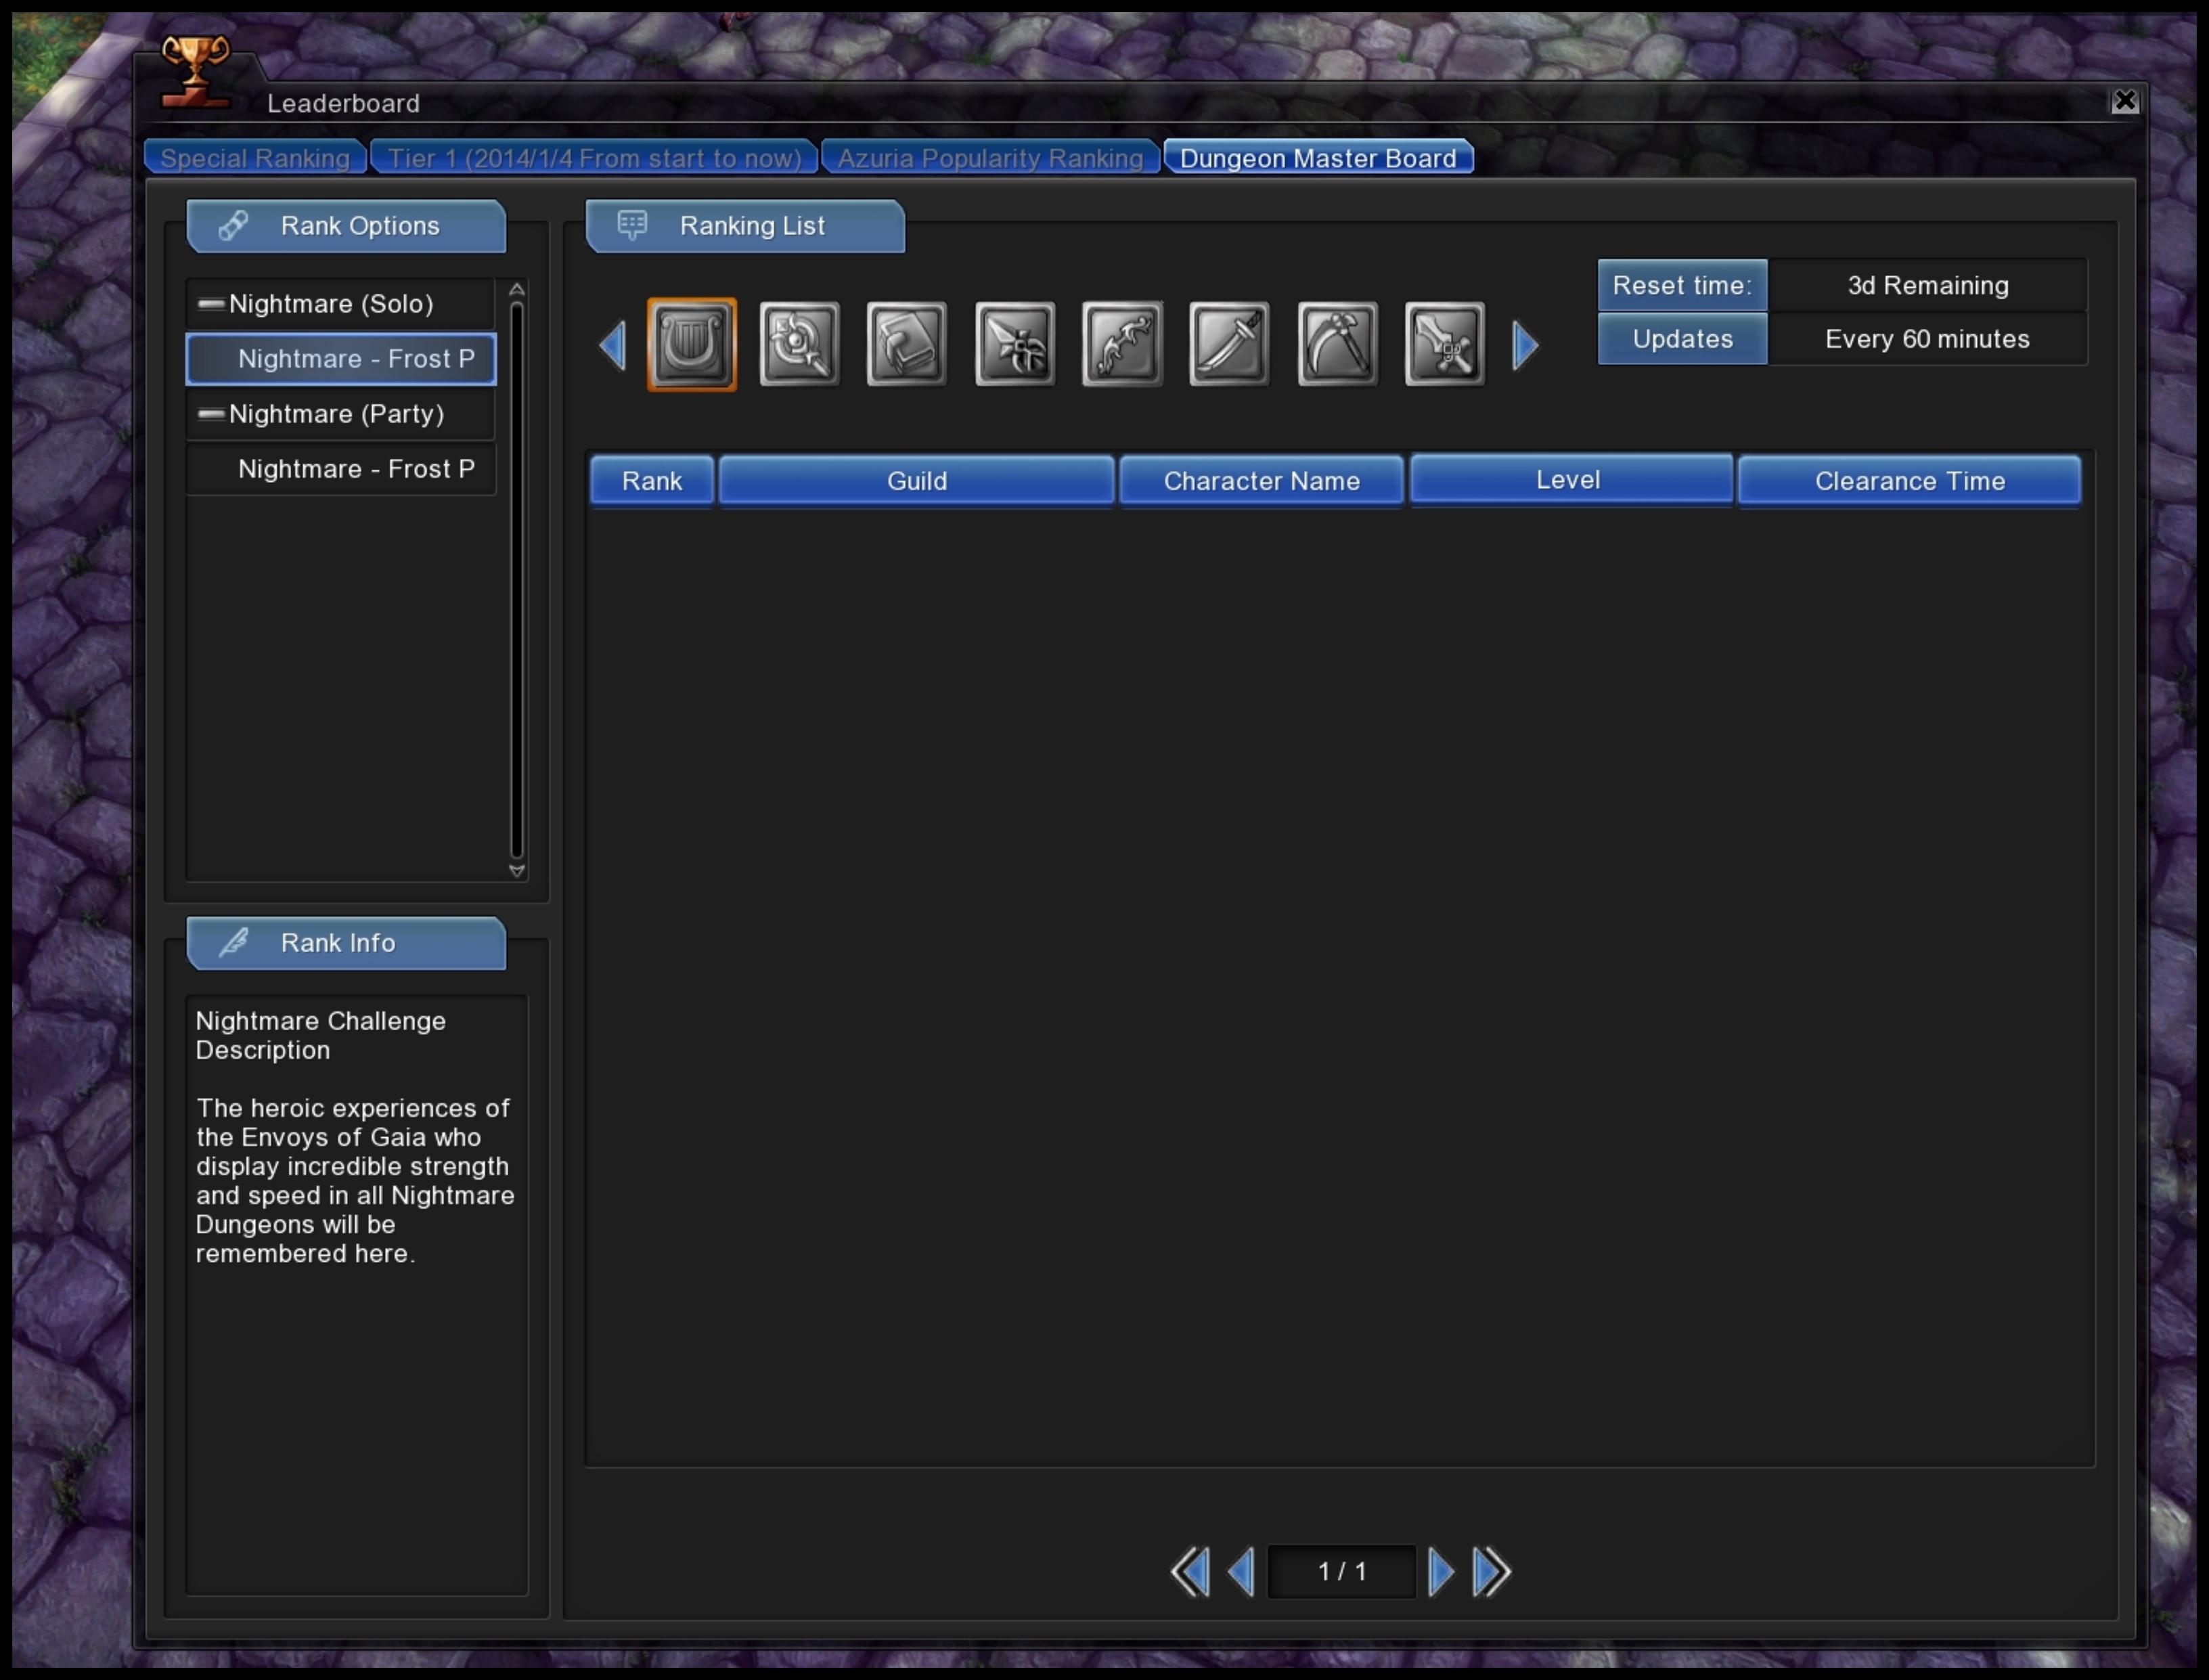Select the staff class icon filter

(x=799, y=344)
